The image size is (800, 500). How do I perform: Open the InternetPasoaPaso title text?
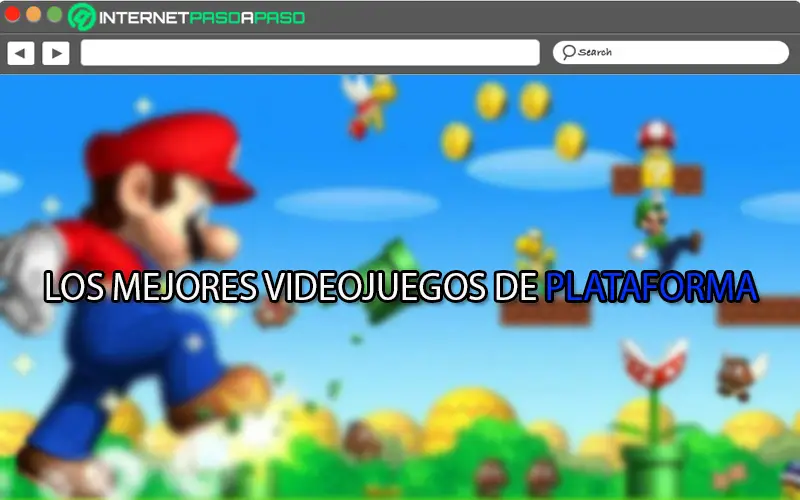pyautogui.click(x=202, y=18)
